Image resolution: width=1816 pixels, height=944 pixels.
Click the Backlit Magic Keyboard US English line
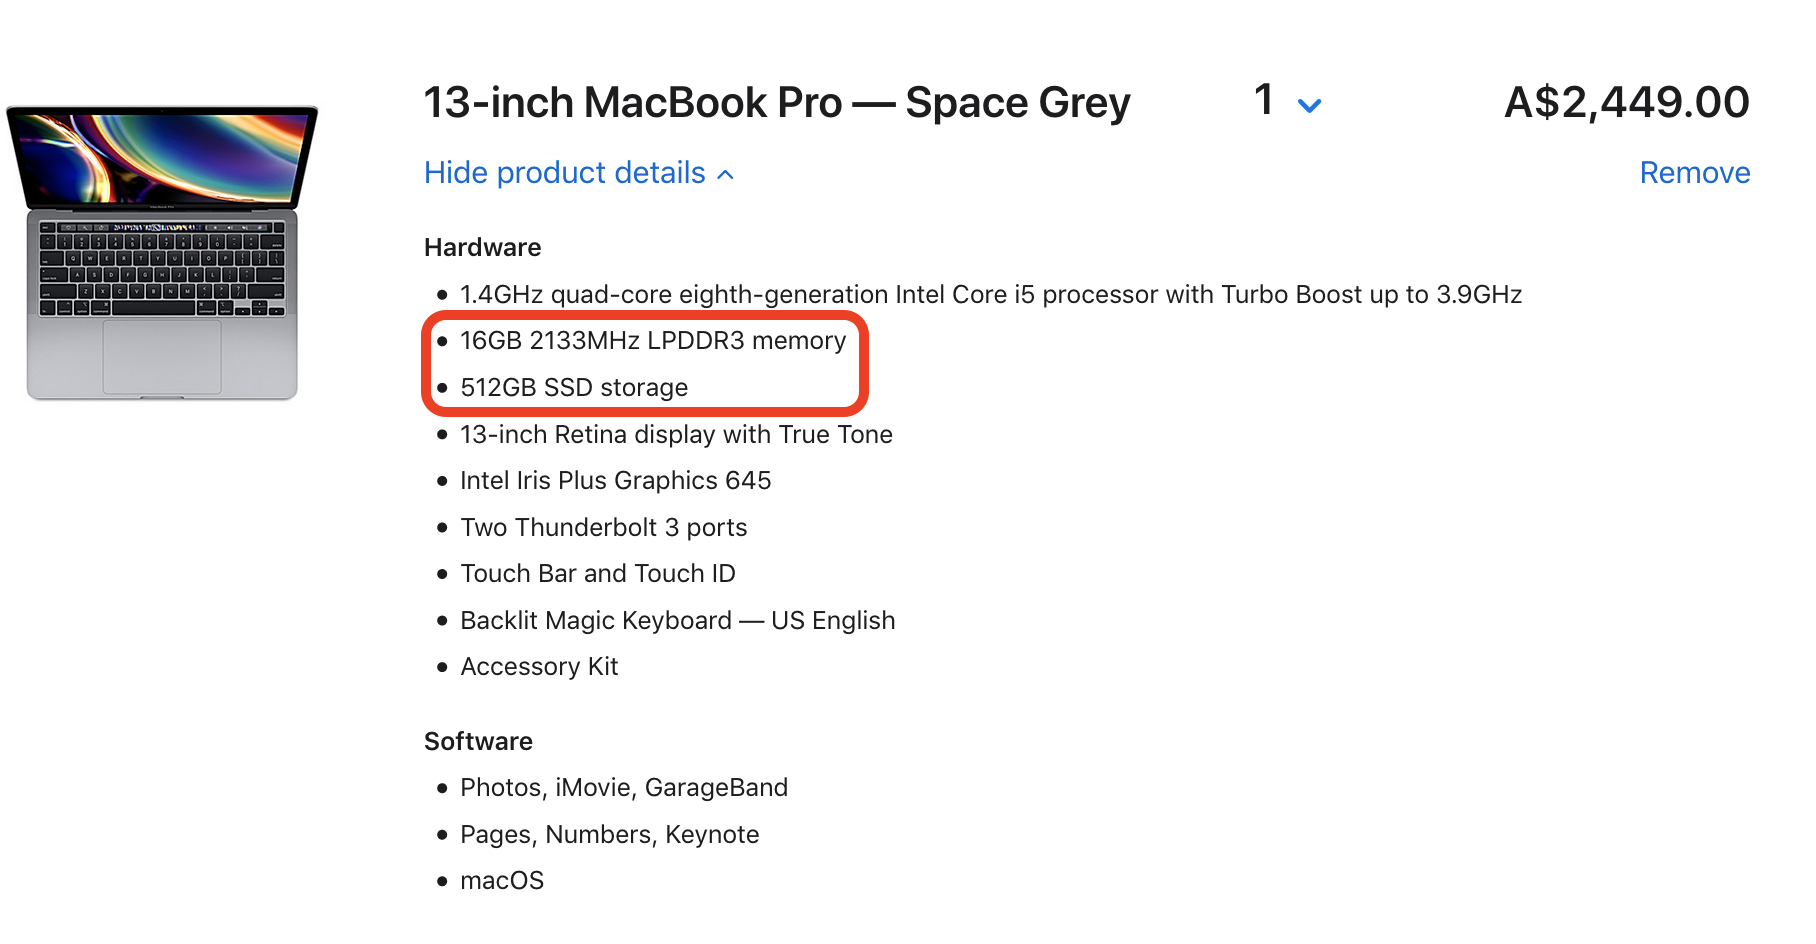tap(677, 621)
